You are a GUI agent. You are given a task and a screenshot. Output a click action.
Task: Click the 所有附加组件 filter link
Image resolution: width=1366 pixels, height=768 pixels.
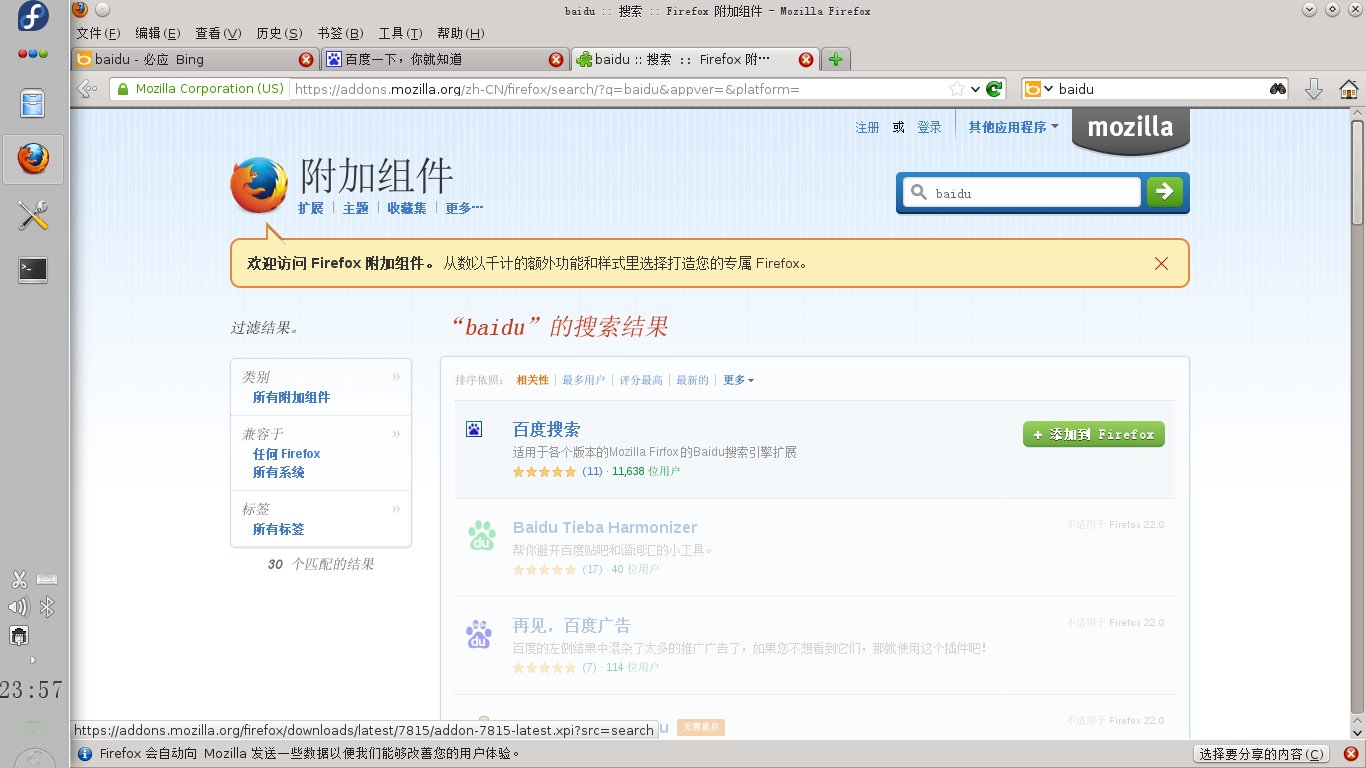point(291,397)
